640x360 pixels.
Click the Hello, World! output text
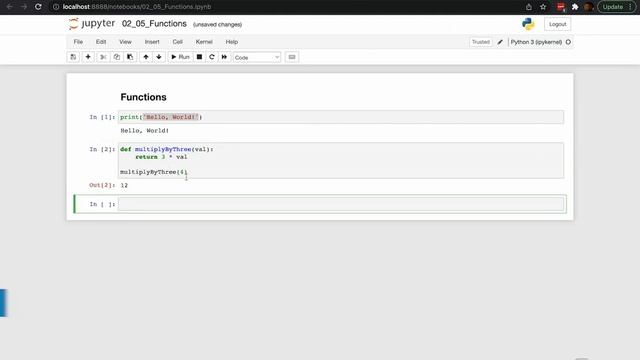pos(144,131)
